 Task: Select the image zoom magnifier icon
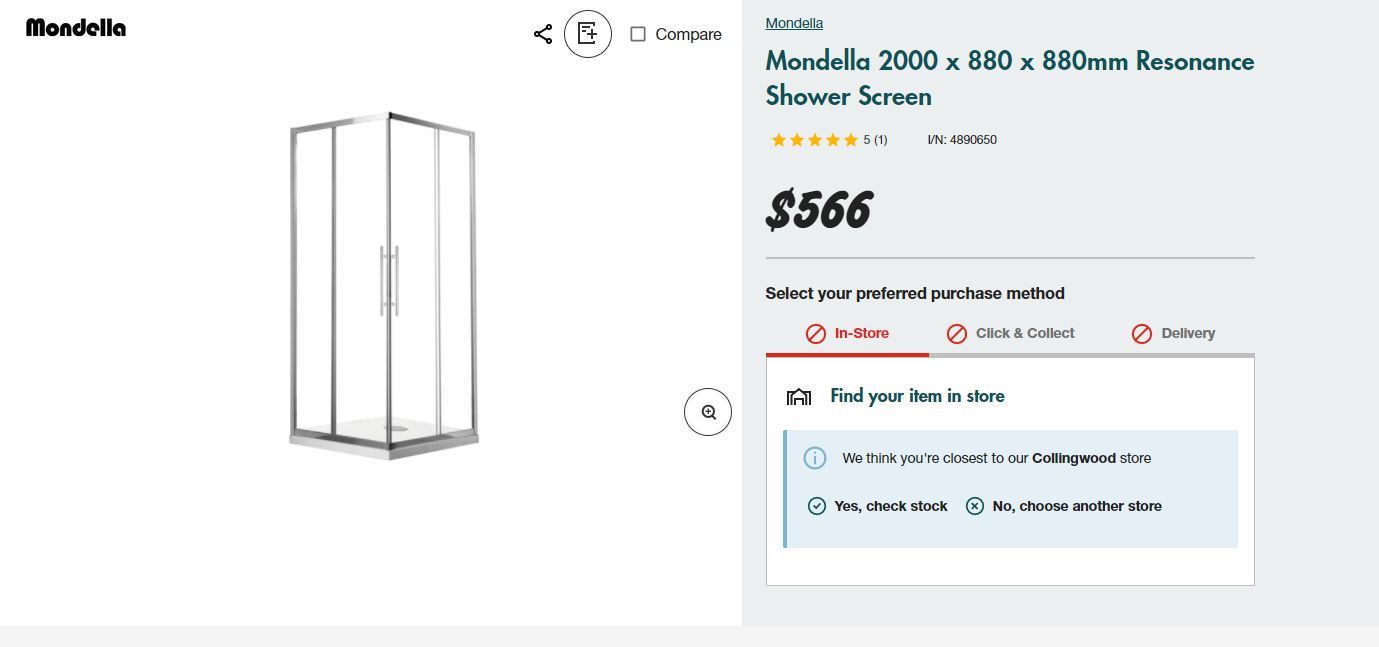pyautogui.click(x=707, y=411)
